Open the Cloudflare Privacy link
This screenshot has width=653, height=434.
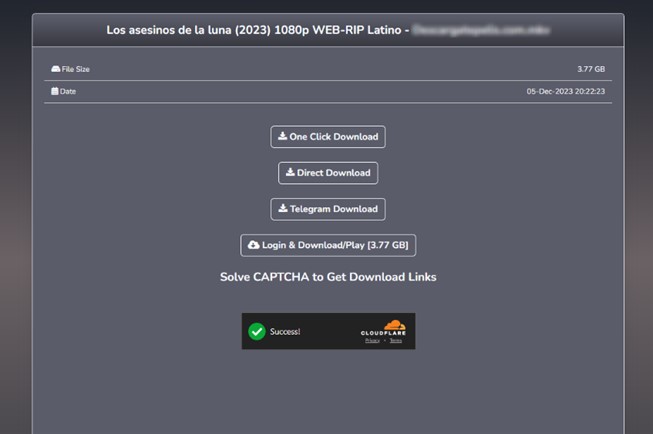pos(372,341)
